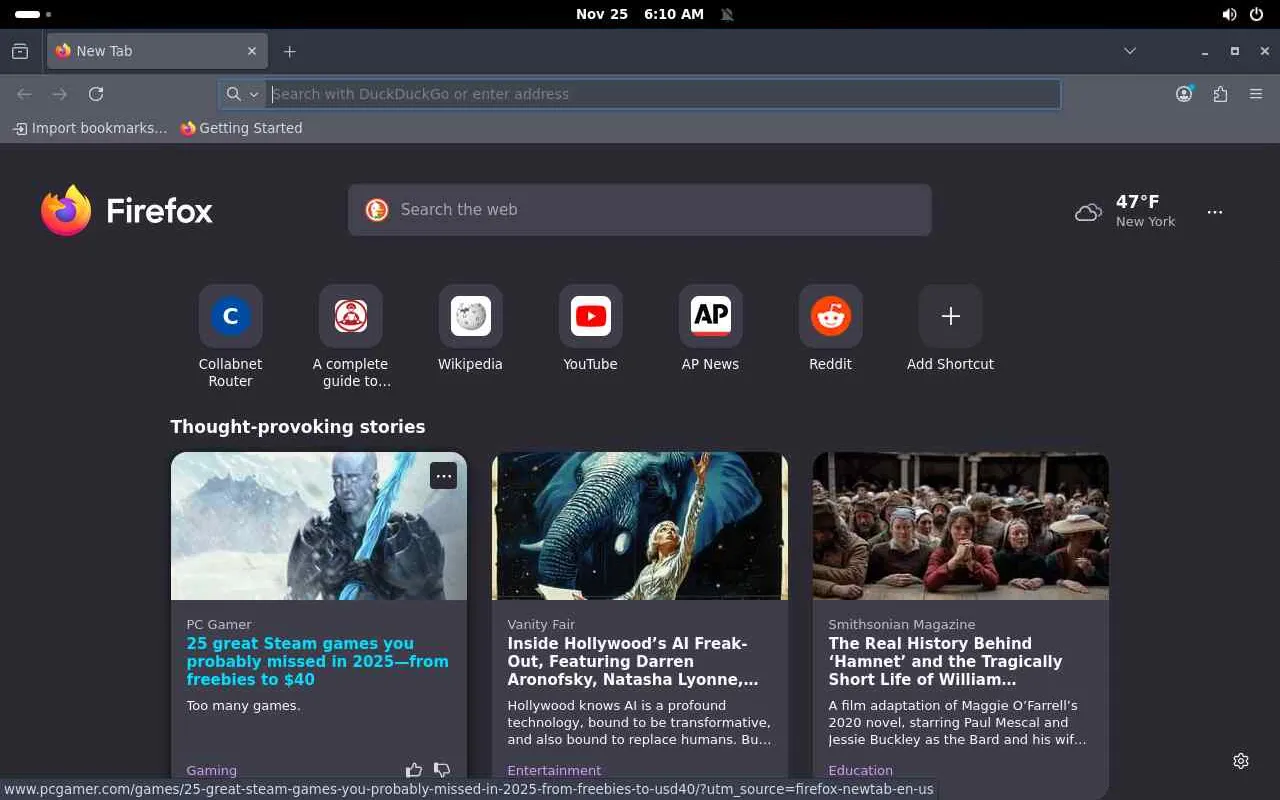1280x800 pixels.
Task: Click the "Smithsonian Magazine" publisher label
Action: (x=902, y=625)
